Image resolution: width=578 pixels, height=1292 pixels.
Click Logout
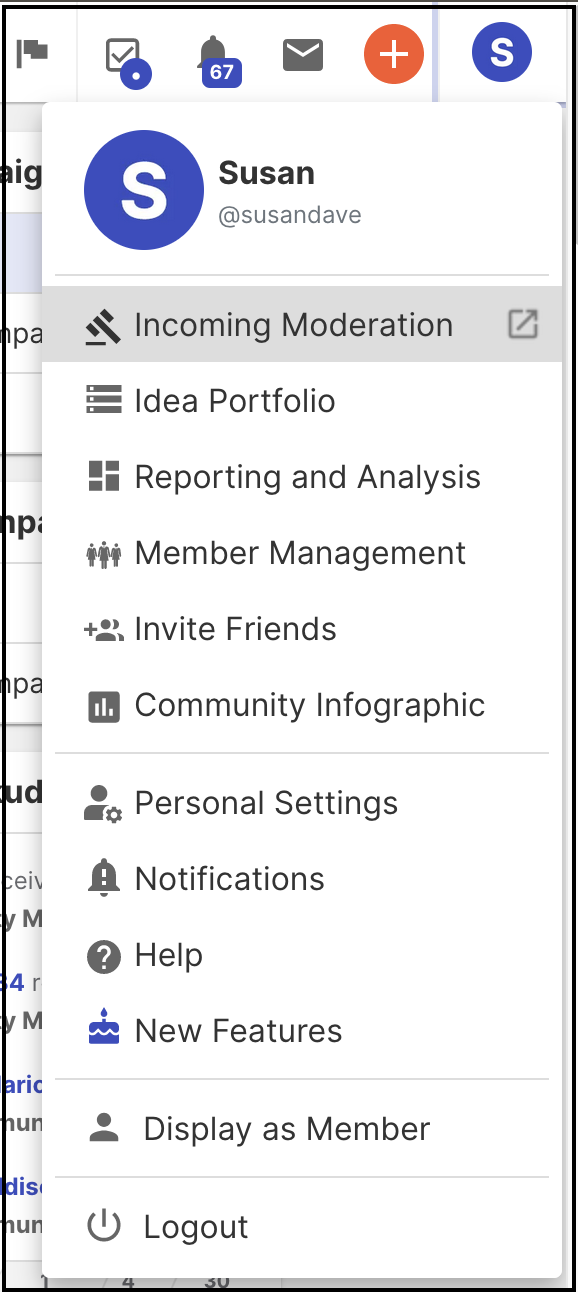[302, 1226]
